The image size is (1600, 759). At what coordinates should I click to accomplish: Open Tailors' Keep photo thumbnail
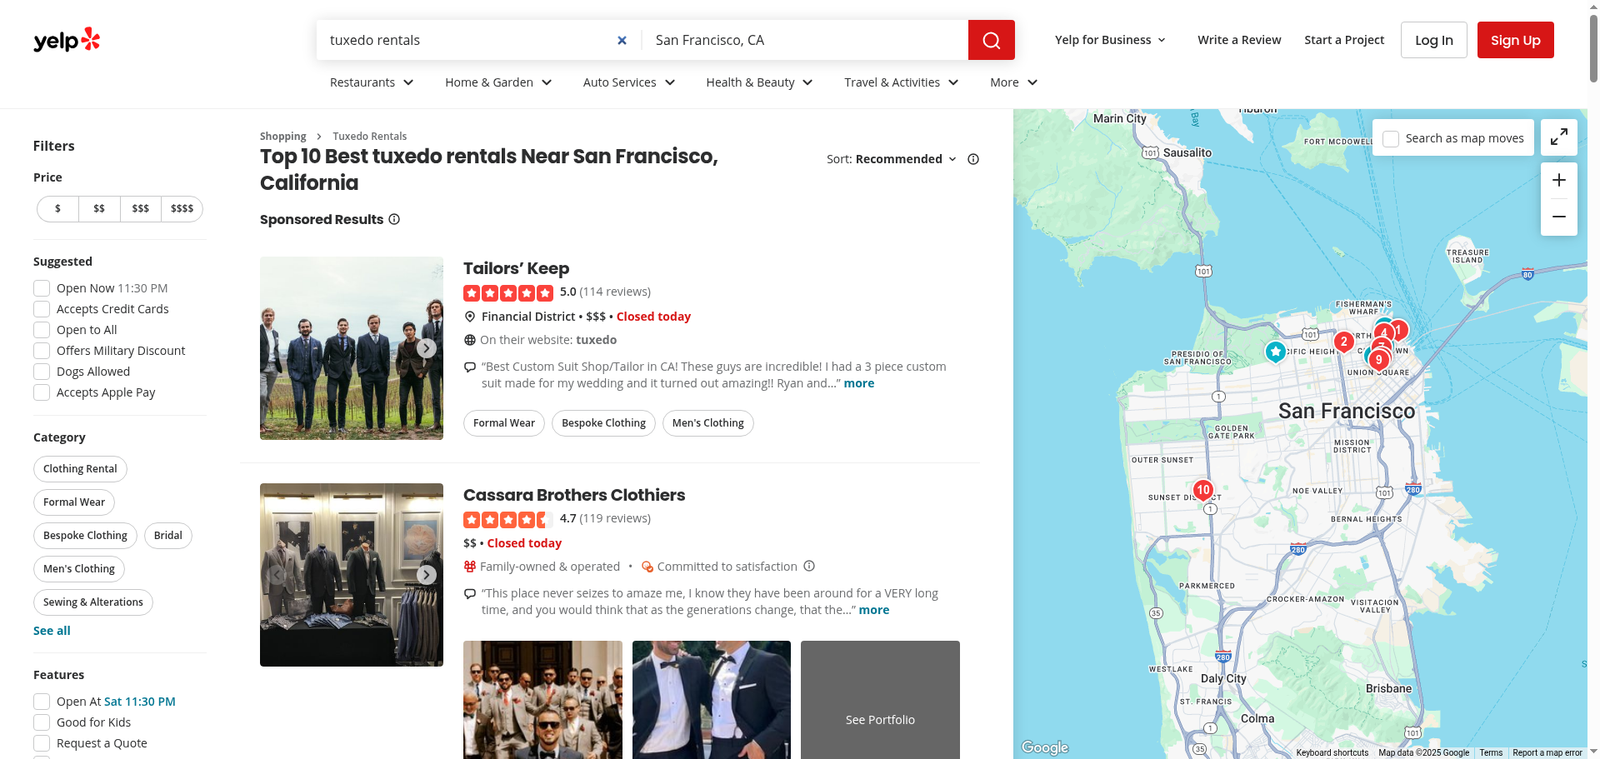[351, 348]
